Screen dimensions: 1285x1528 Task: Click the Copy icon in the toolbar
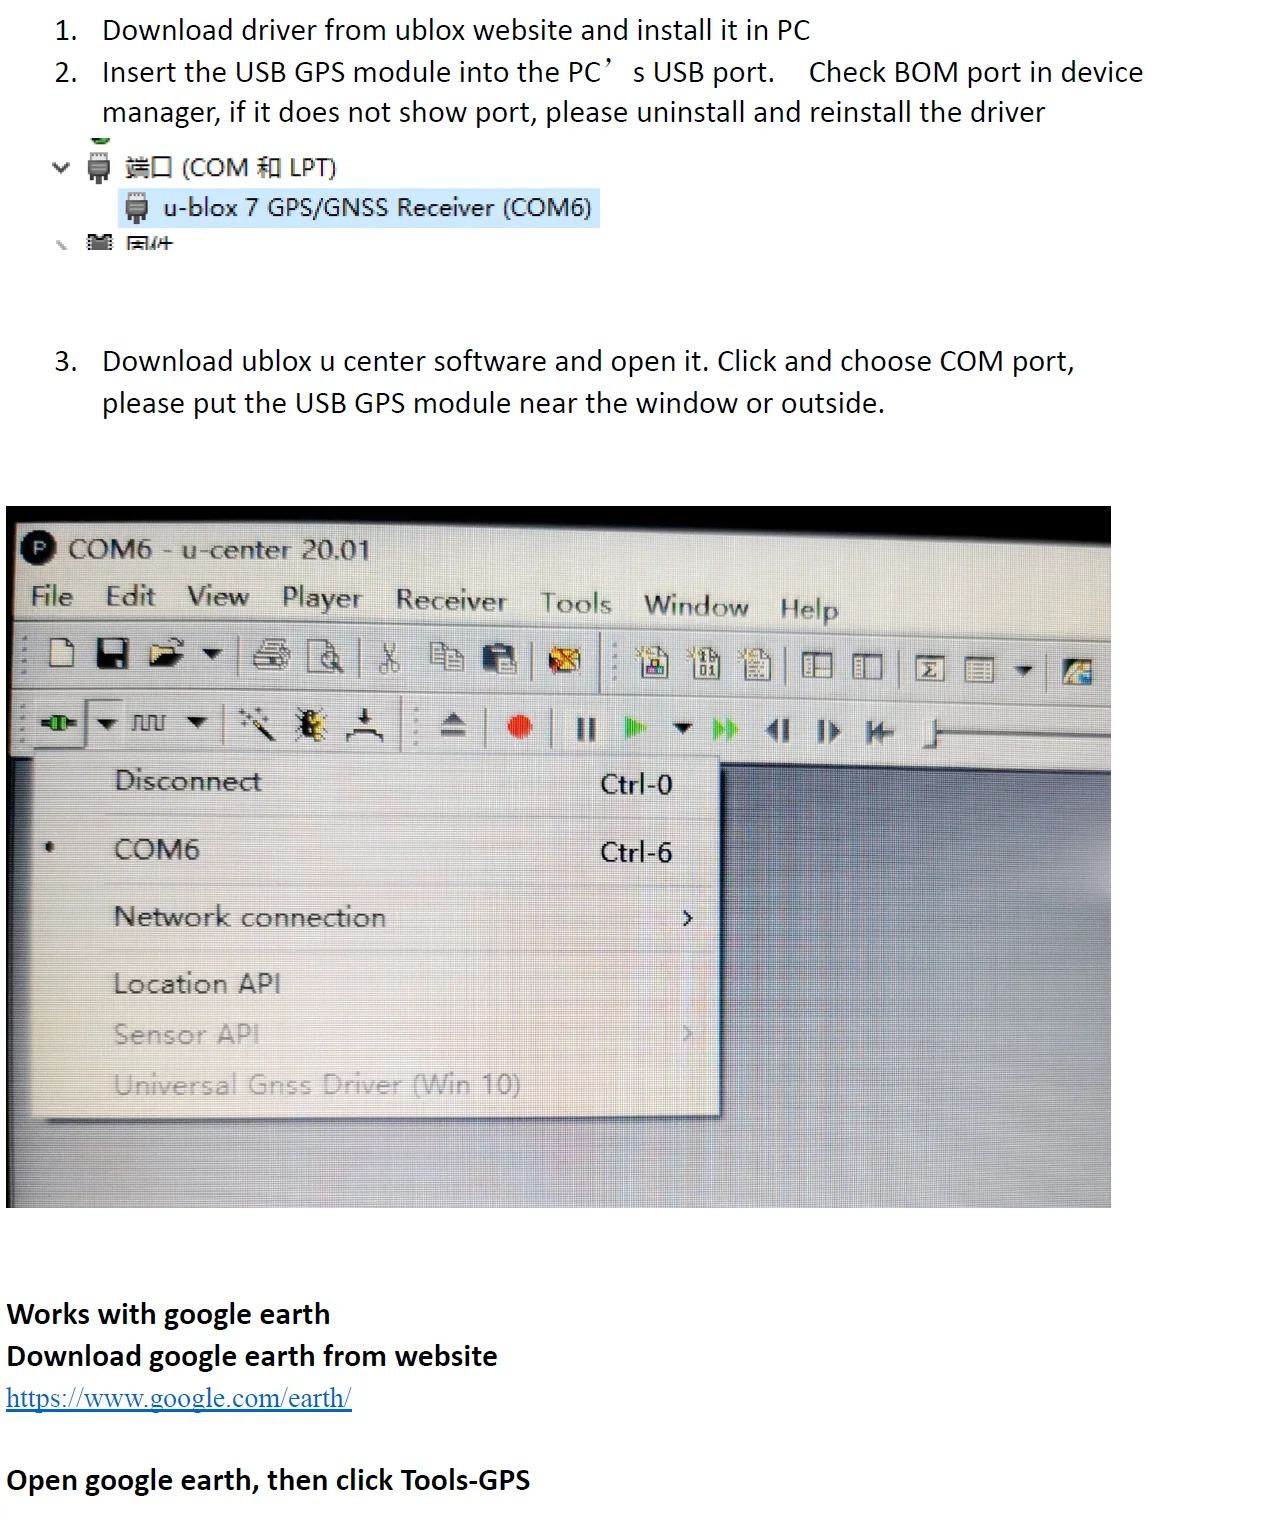[x=446, y=657]
